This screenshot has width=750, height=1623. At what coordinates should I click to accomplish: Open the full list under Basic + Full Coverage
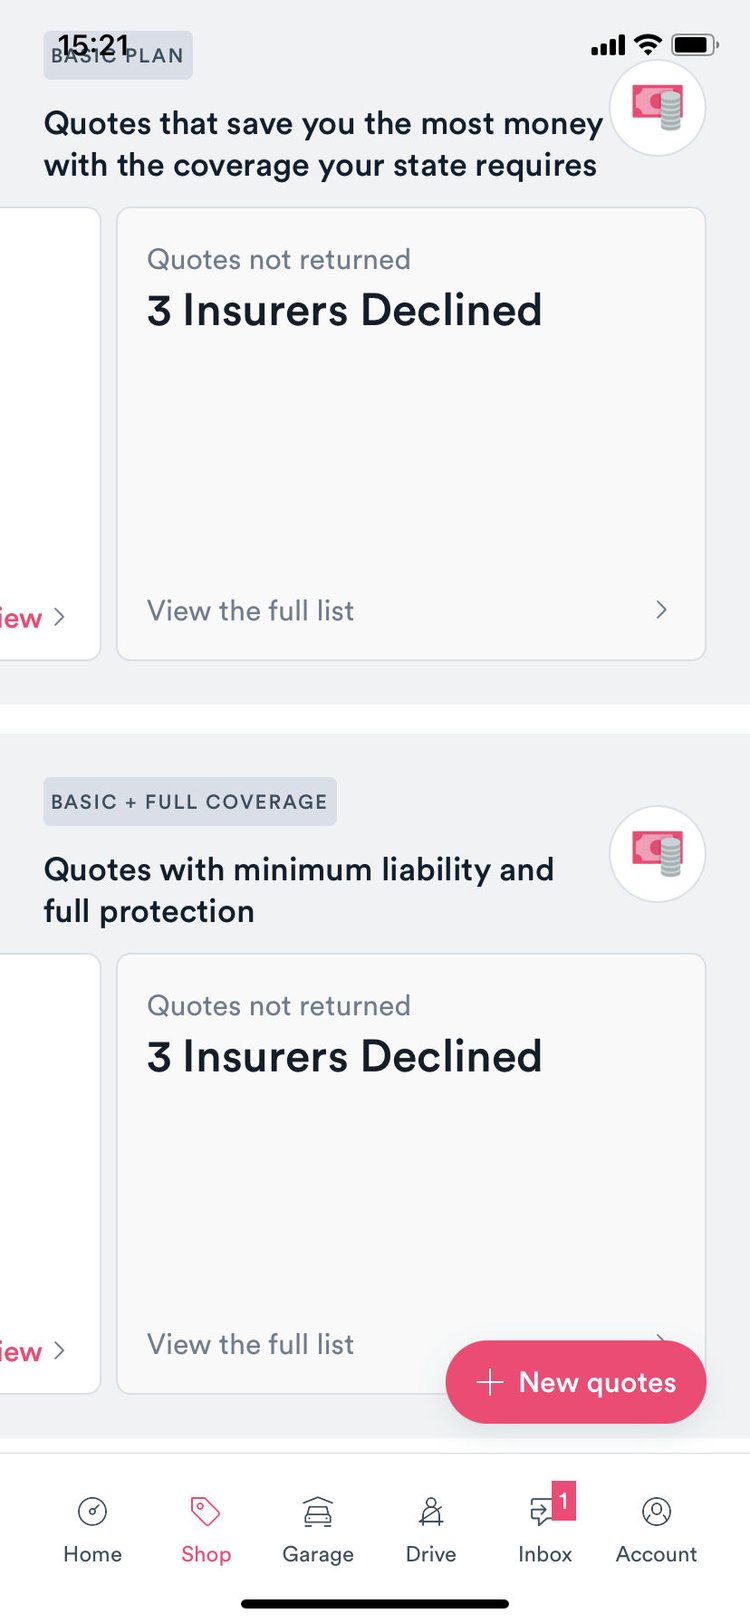(250, 1344)
